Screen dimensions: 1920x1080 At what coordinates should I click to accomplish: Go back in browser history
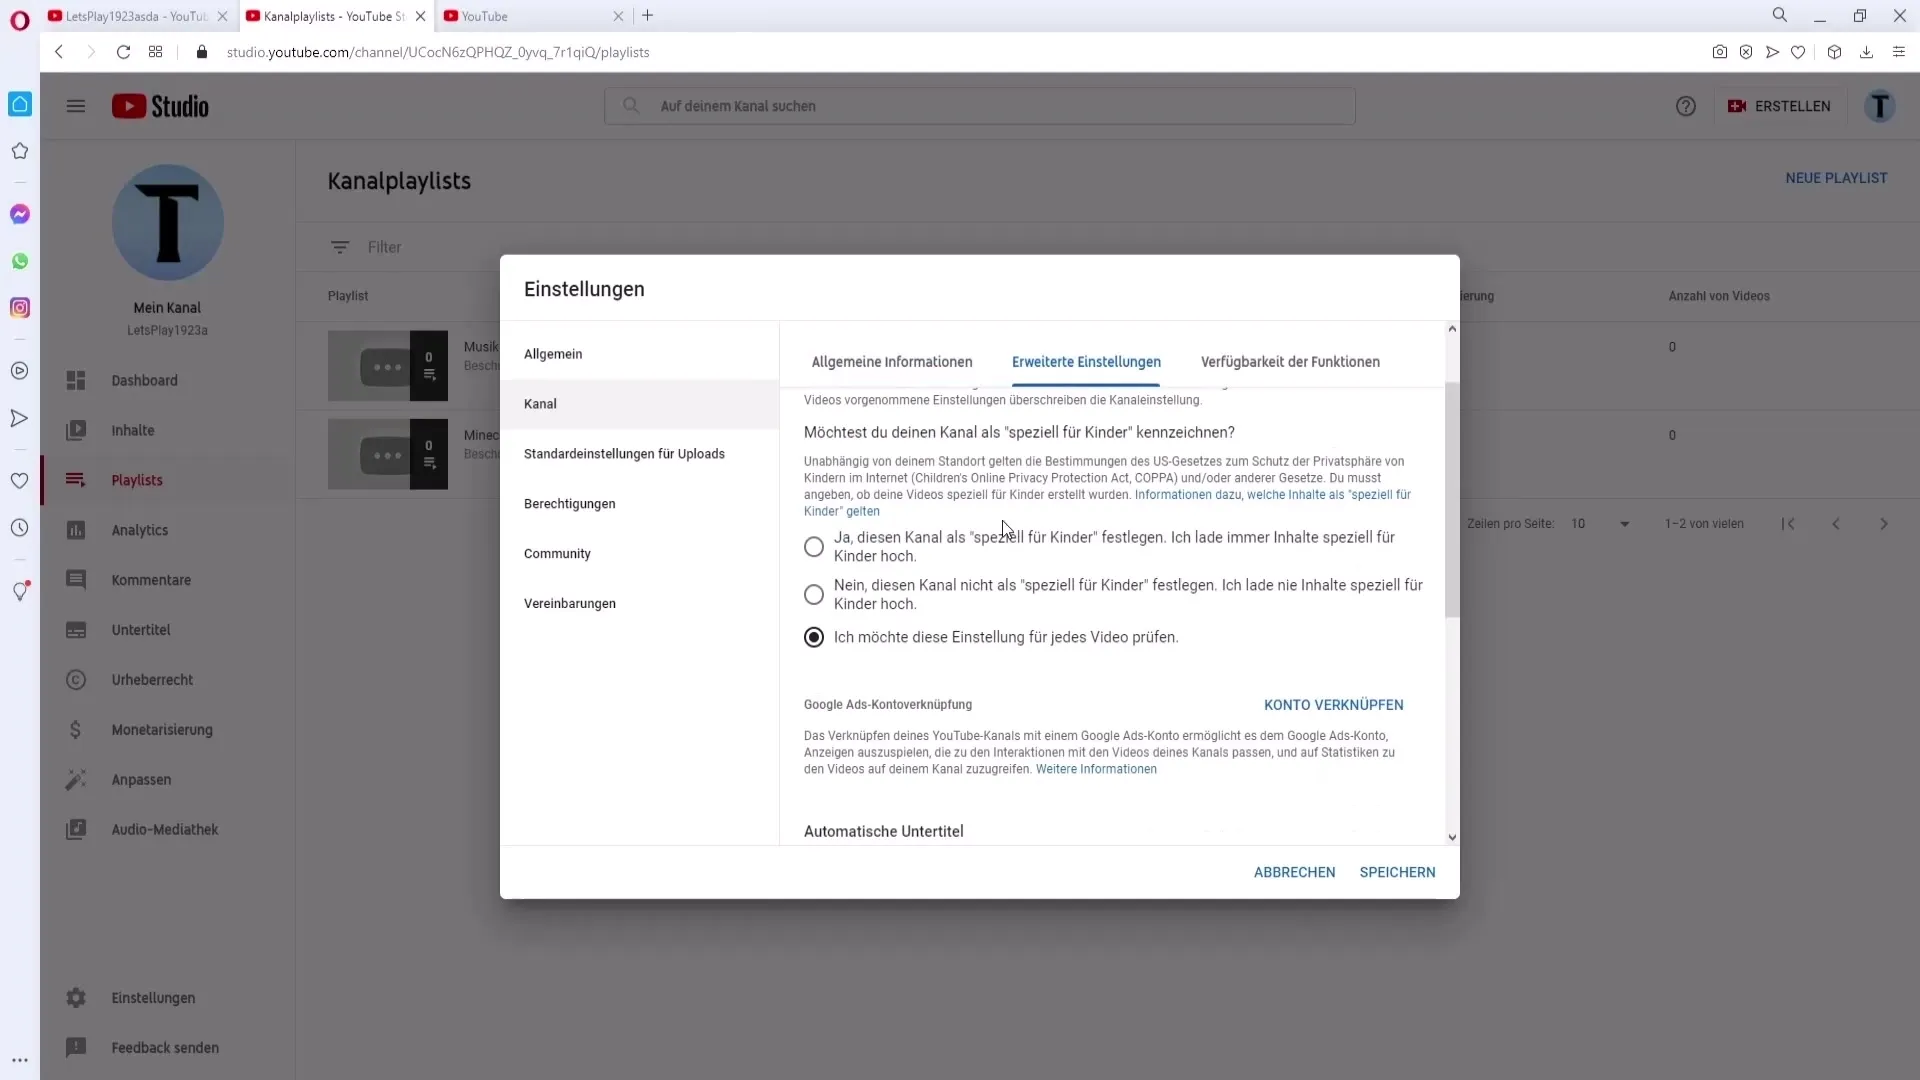pos(59,52)
